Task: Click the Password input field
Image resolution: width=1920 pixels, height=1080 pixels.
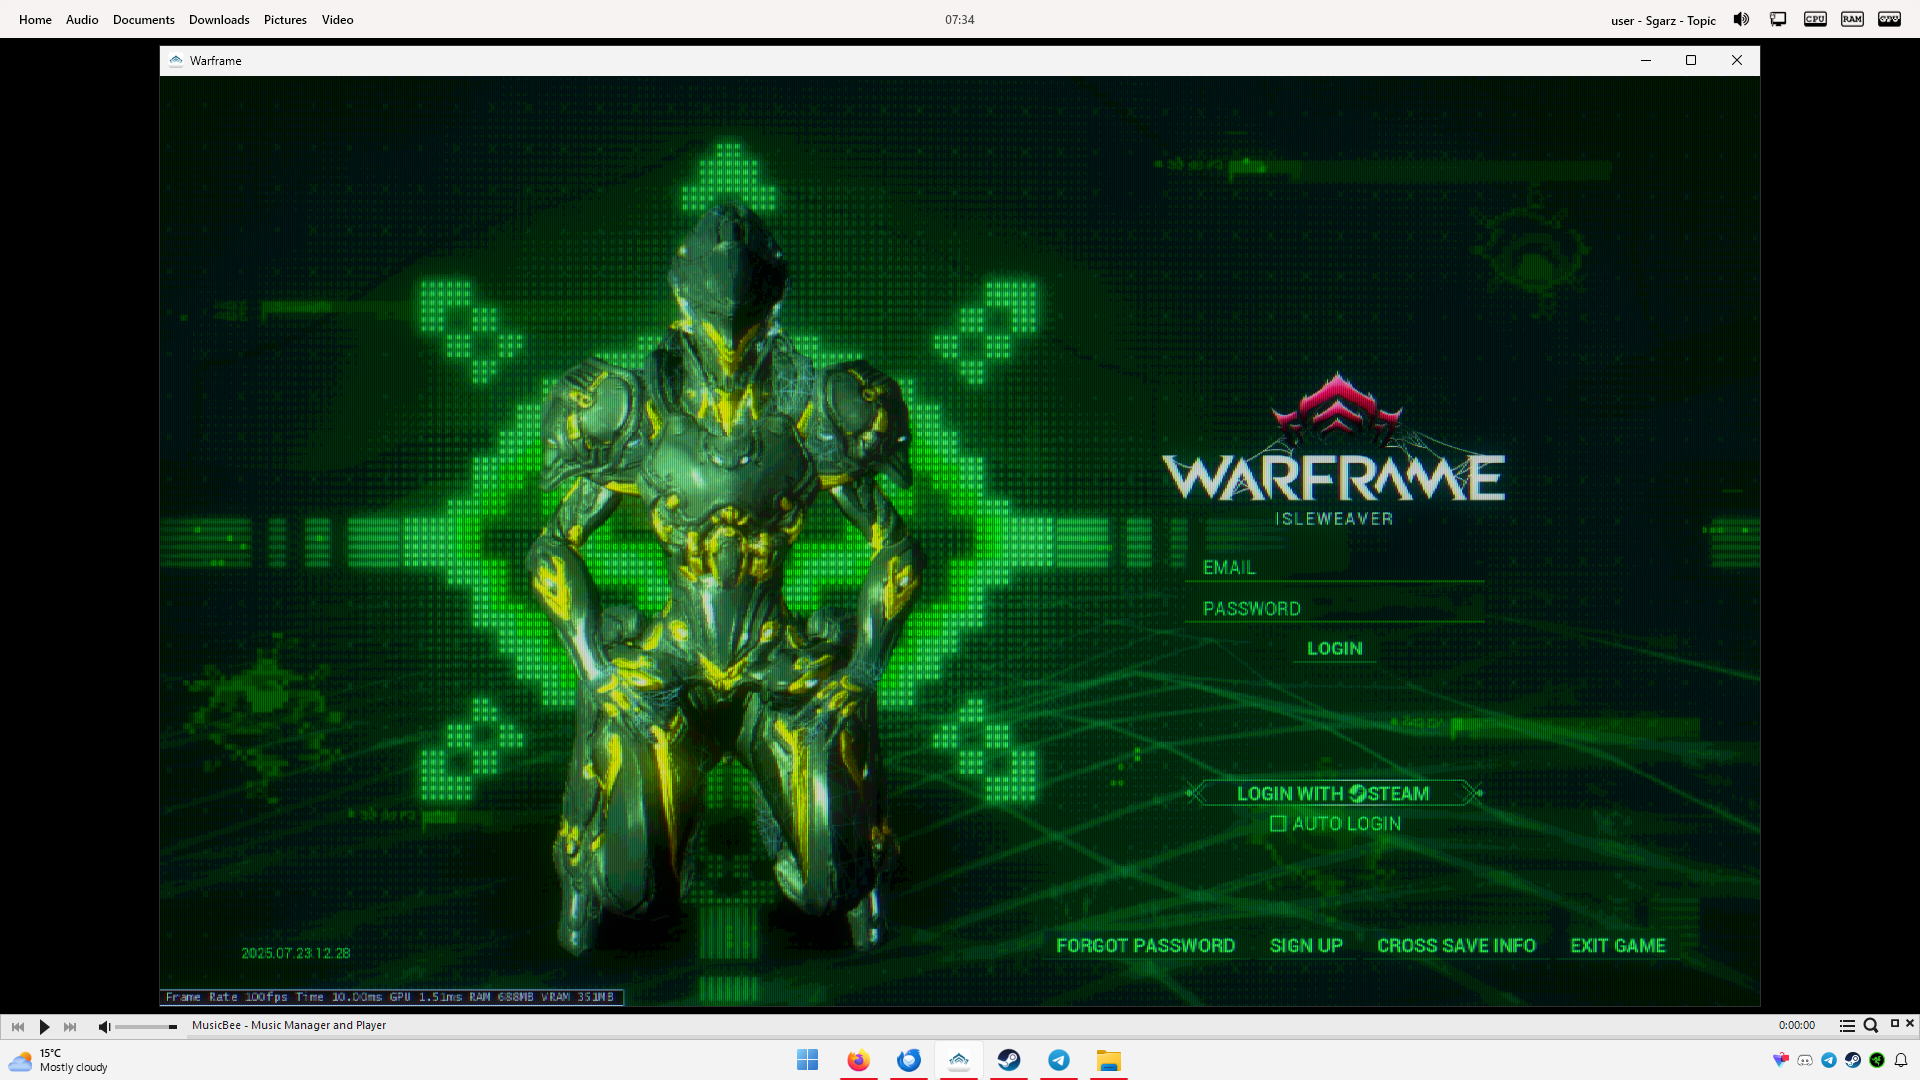Action: tap(1334, 608)
